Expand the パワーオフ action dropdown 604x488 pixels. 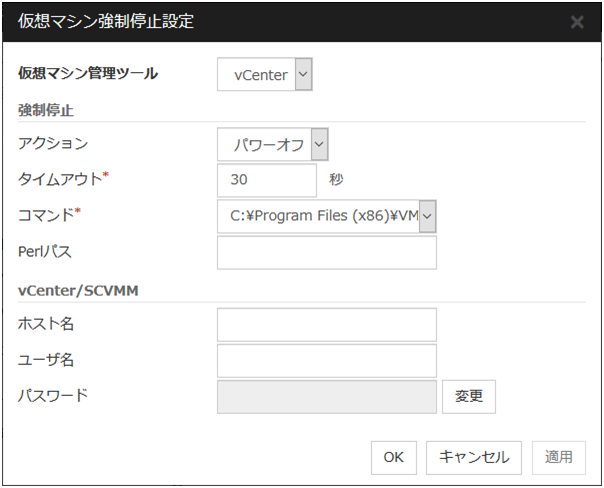tap(273, 145)
